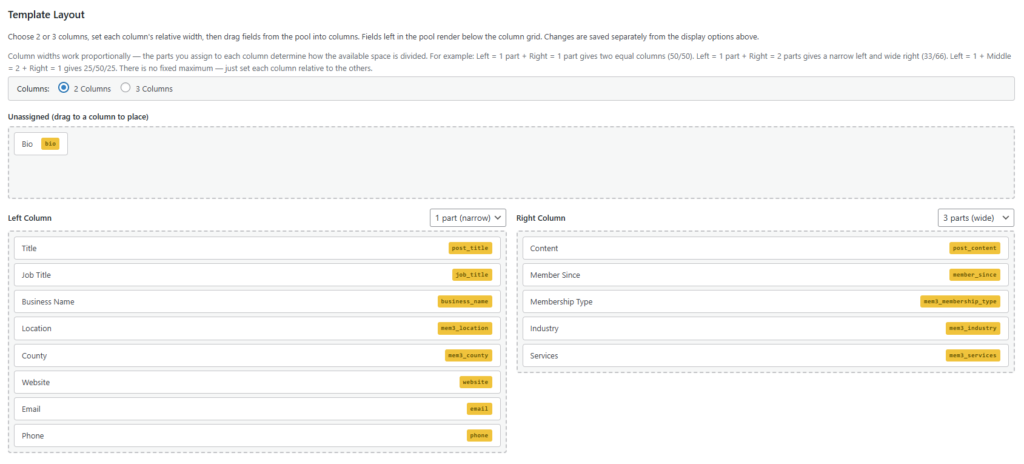Click the post_content tag
The width and height of the screenshot is (1024, 464).
pyautogui.click(x=975, y=248)
